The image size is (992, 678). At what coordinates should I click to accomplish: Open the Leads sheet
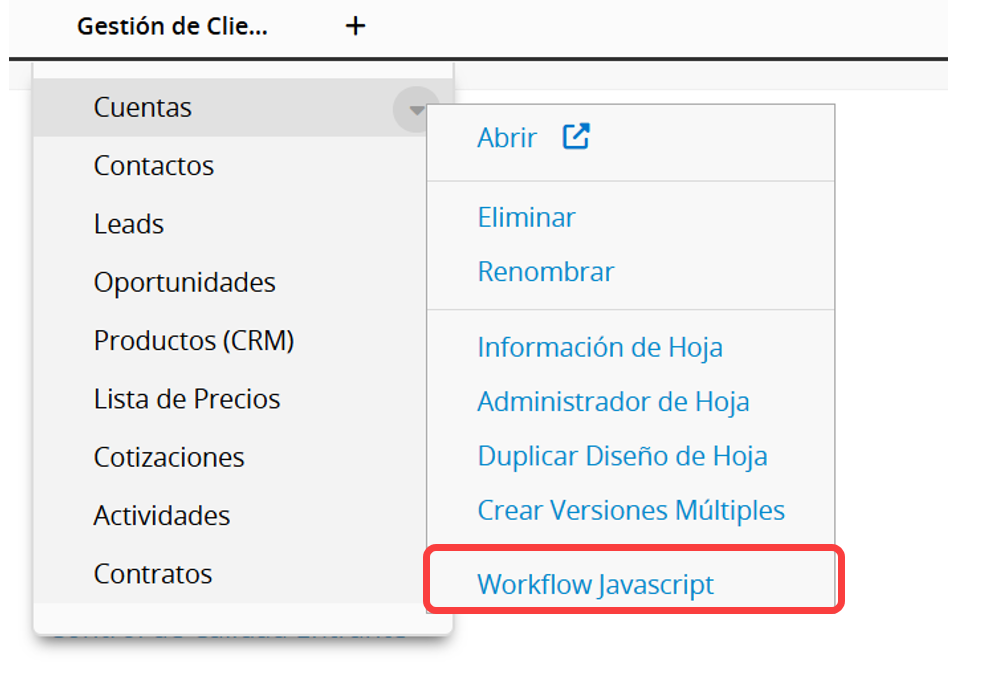click(x=128, y=224)
